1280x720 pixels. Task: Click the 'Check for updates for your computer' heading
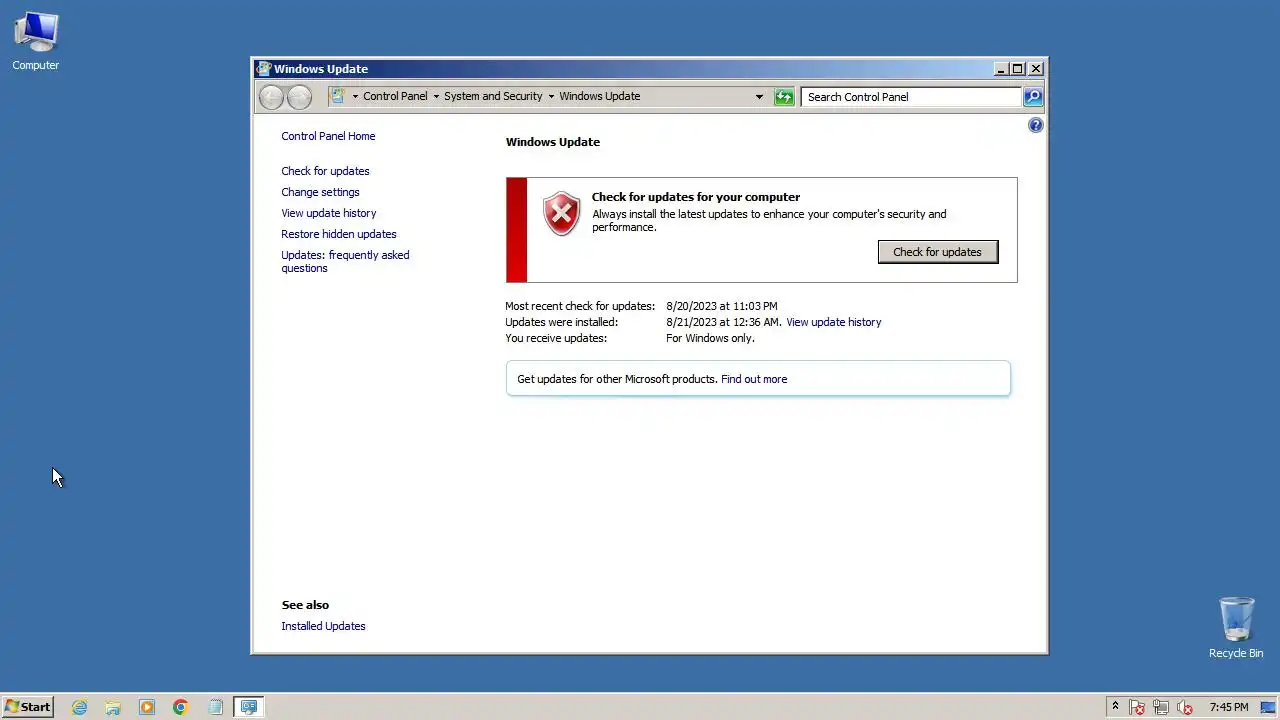click(695, 197)
